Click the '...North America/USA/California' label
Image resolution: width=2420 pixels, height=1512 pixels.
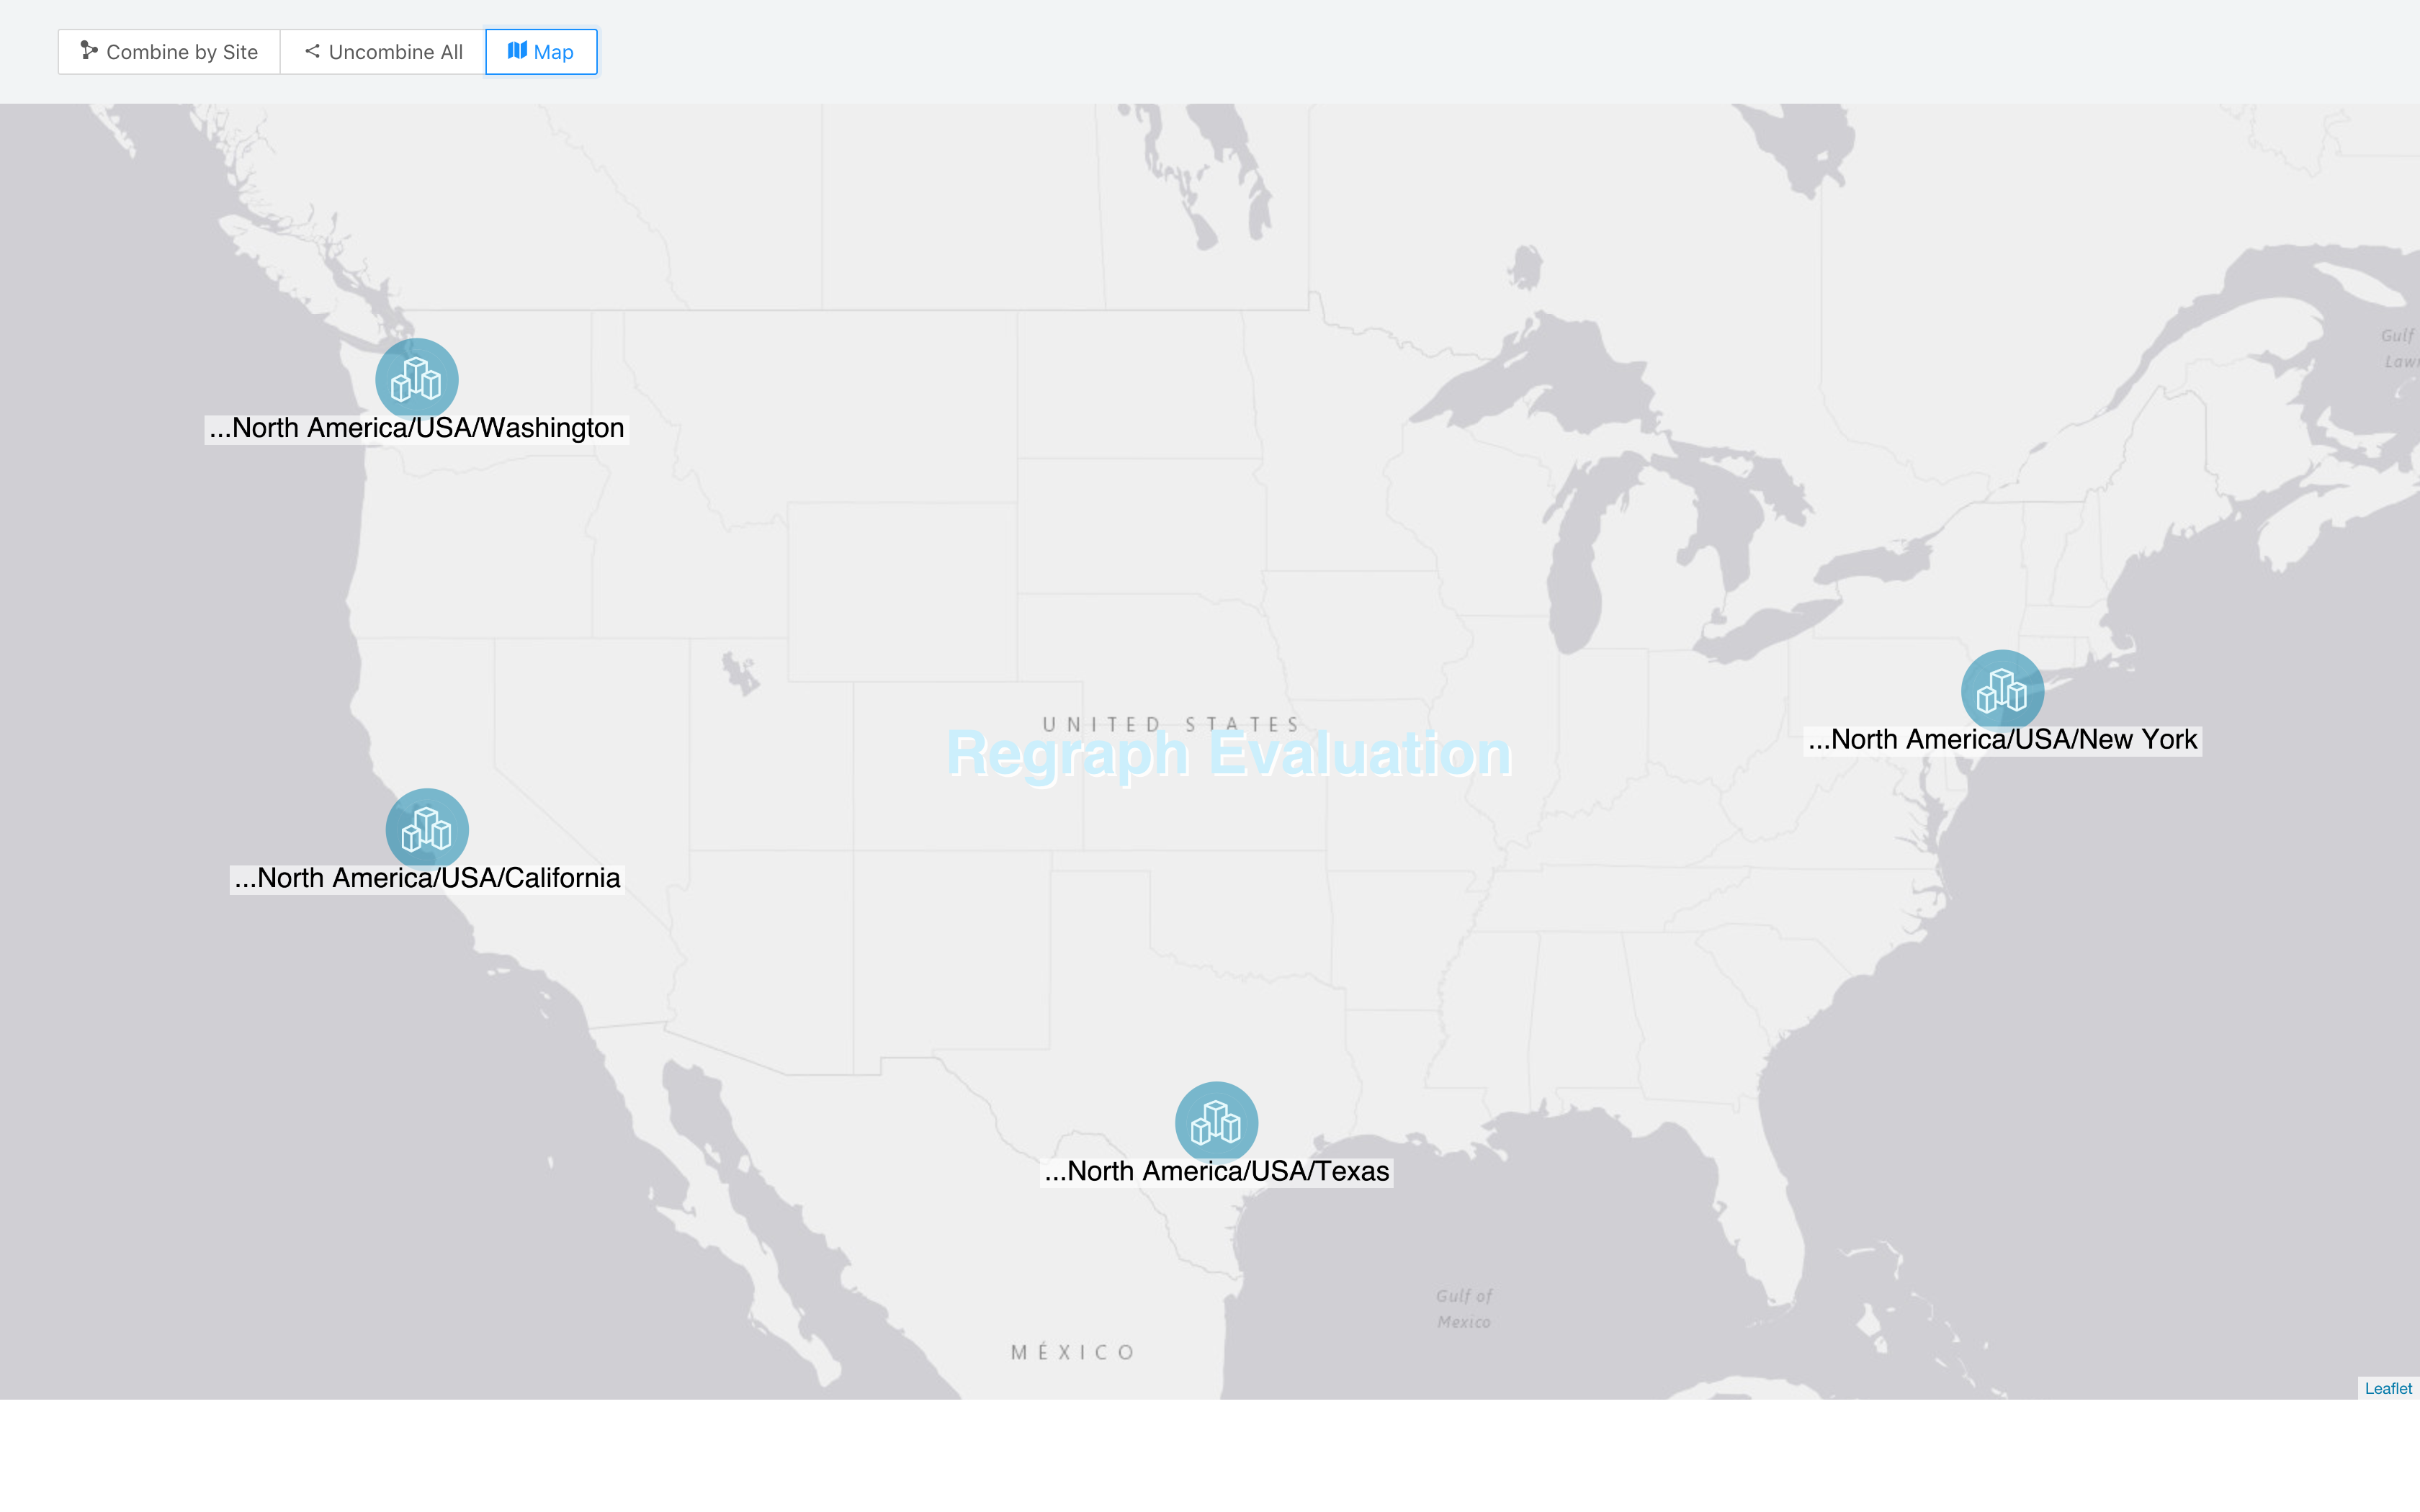[x=427, y=879]
